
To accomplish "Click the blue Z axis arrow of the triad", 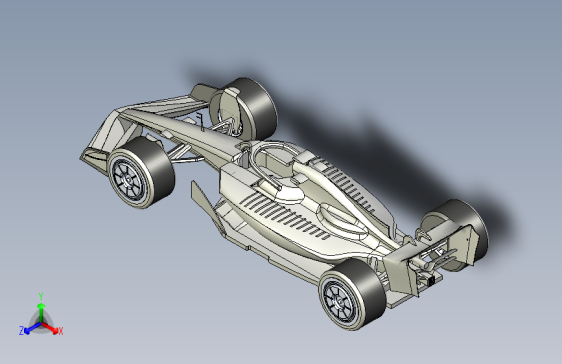I will pos(32,328).
